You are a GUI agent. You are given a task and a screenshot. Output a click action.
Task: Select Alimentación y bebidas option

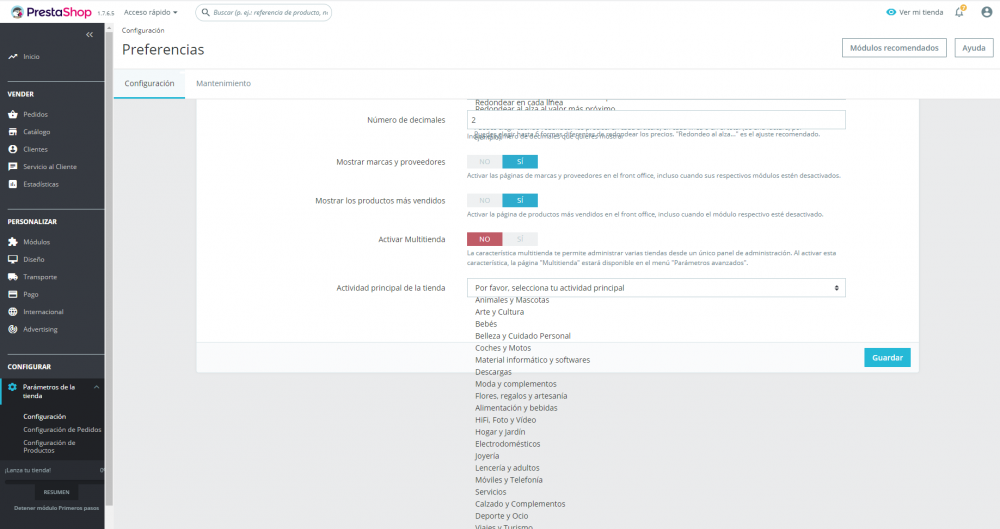517,408
